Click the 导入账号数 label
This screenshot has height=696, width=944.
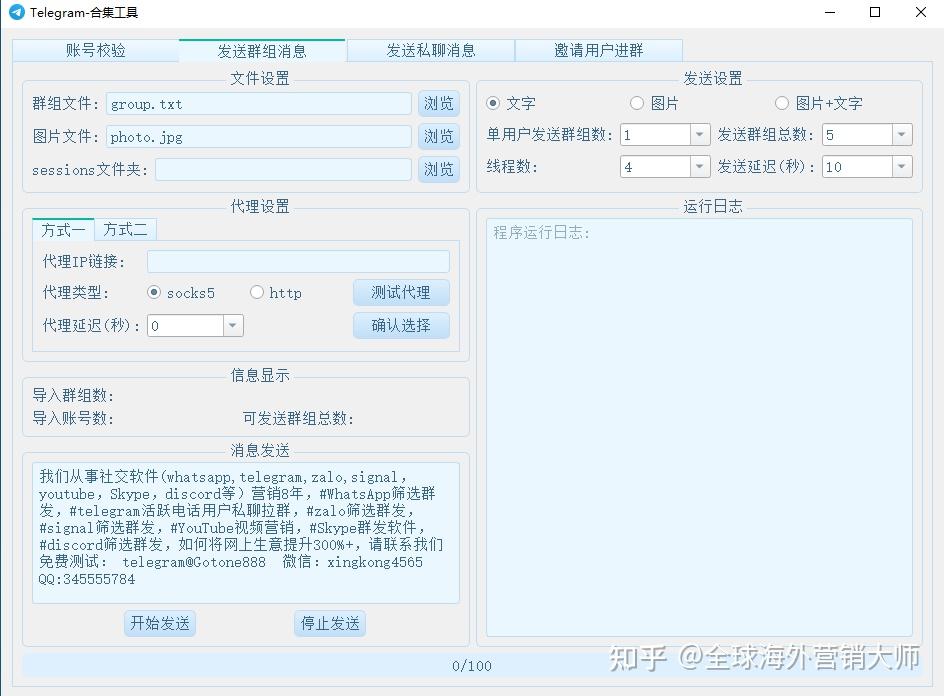(72, 418)
